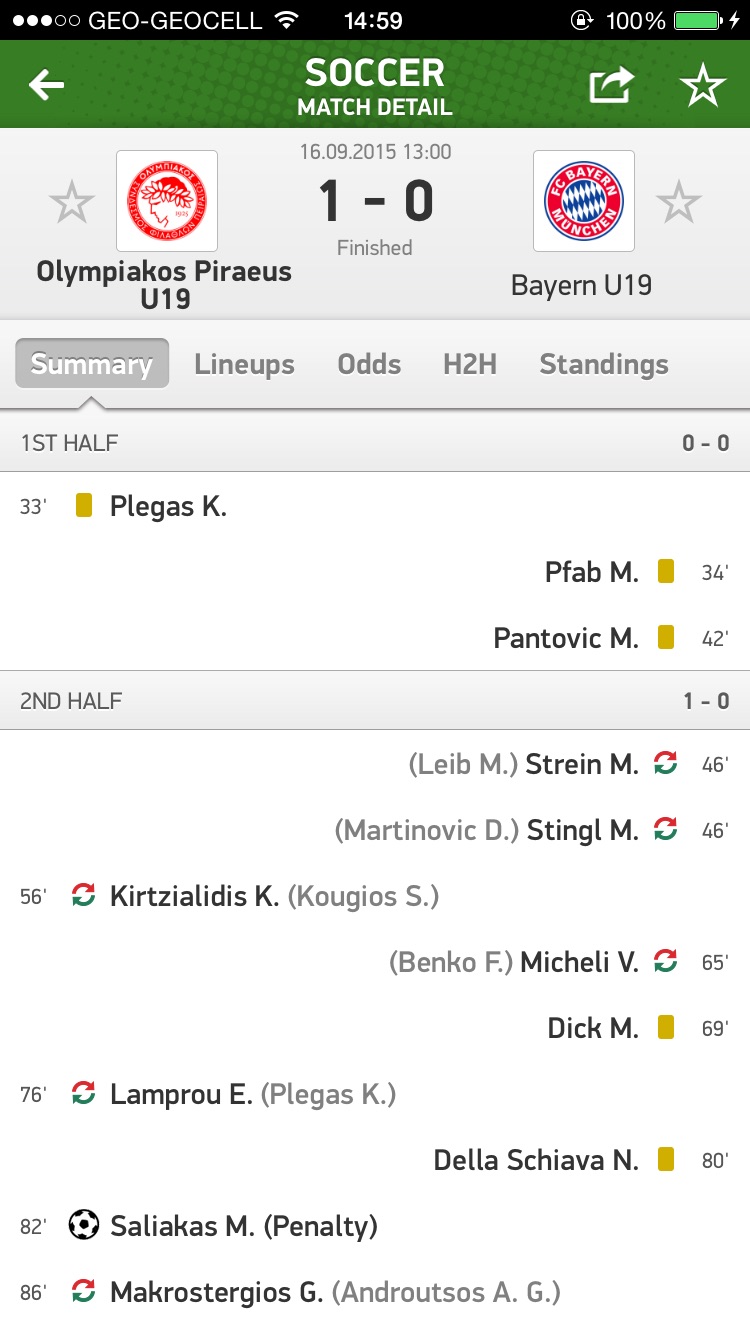Tap the back arrow in header
Image resolution: width=750 pixels, height=1334 pixels.
click(47, 86)
